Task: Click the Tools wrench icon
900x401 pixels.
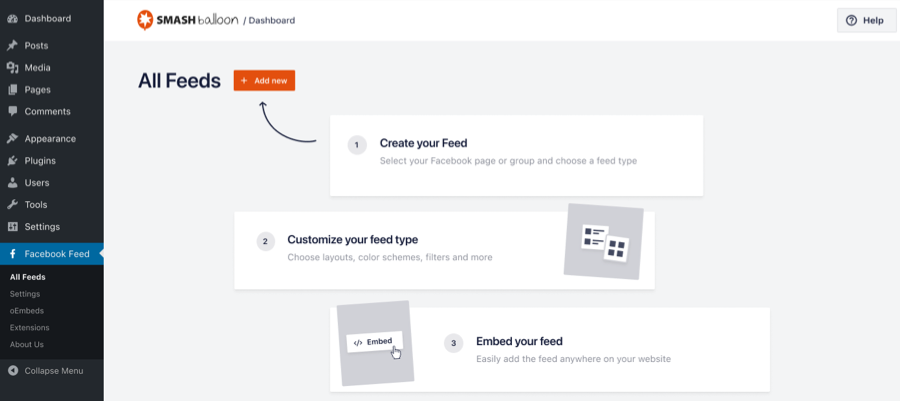Action: (12, 205)
